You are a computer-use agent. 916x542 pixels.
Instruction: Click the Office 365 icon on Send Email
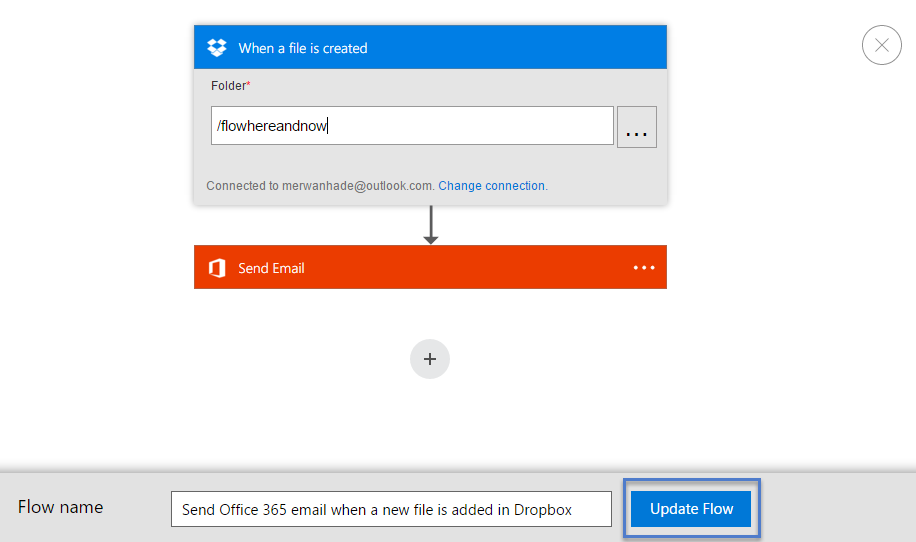click(x=217, y=268)
